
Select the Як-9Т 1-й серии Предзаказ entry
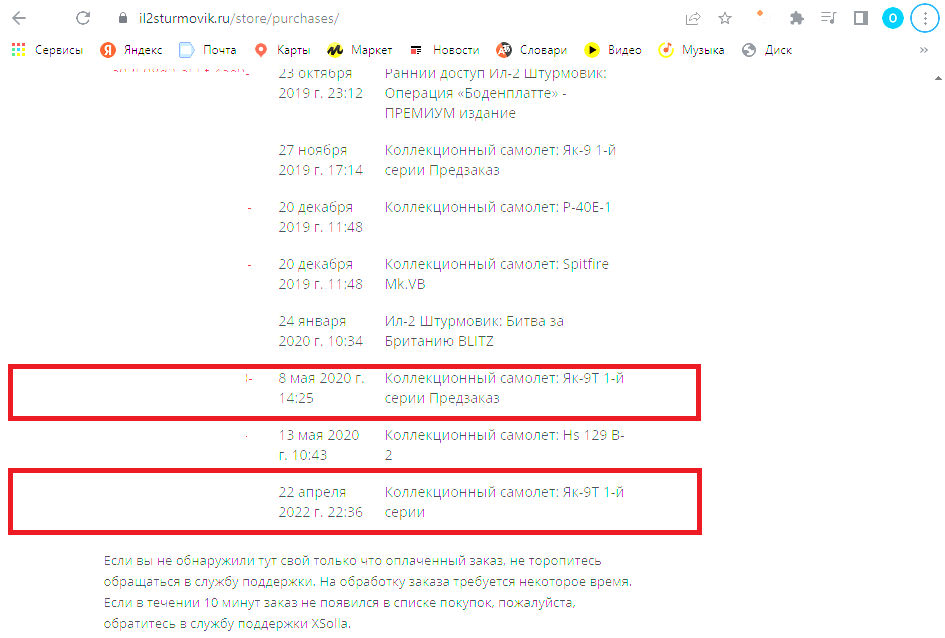[504, 389]
